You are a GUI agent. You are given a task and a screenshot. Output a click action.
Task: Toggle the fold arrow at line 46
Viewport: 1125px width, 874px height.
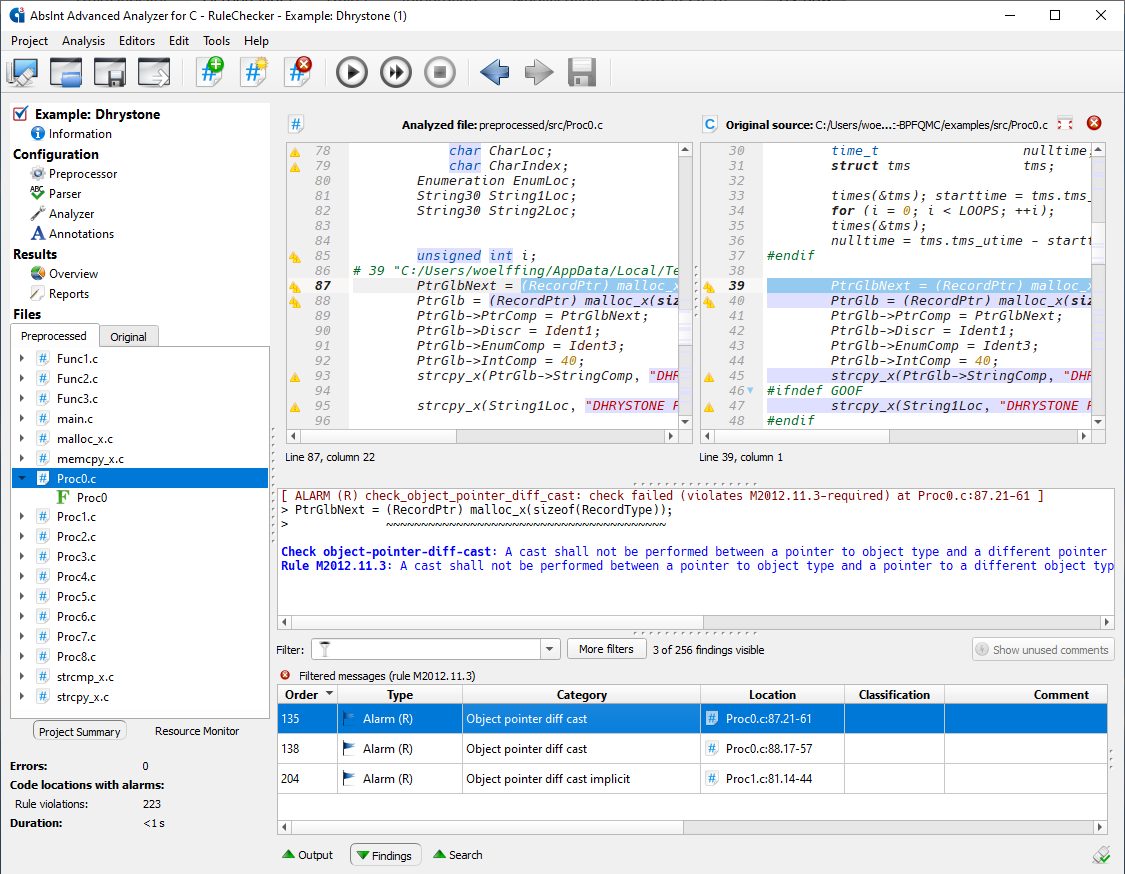click(750, 391)
